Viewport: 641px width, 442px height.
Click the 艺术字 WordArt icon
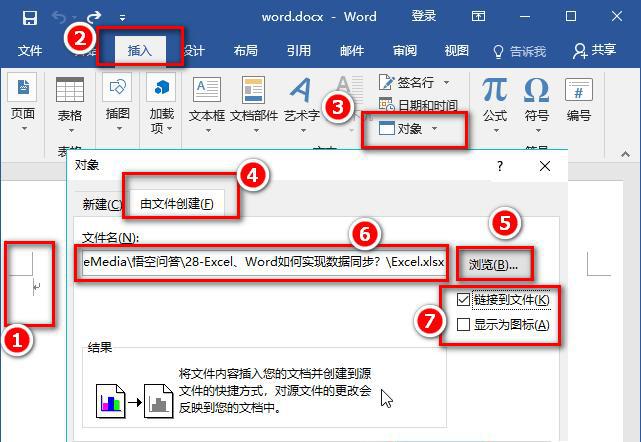click(x=301, y=89)
